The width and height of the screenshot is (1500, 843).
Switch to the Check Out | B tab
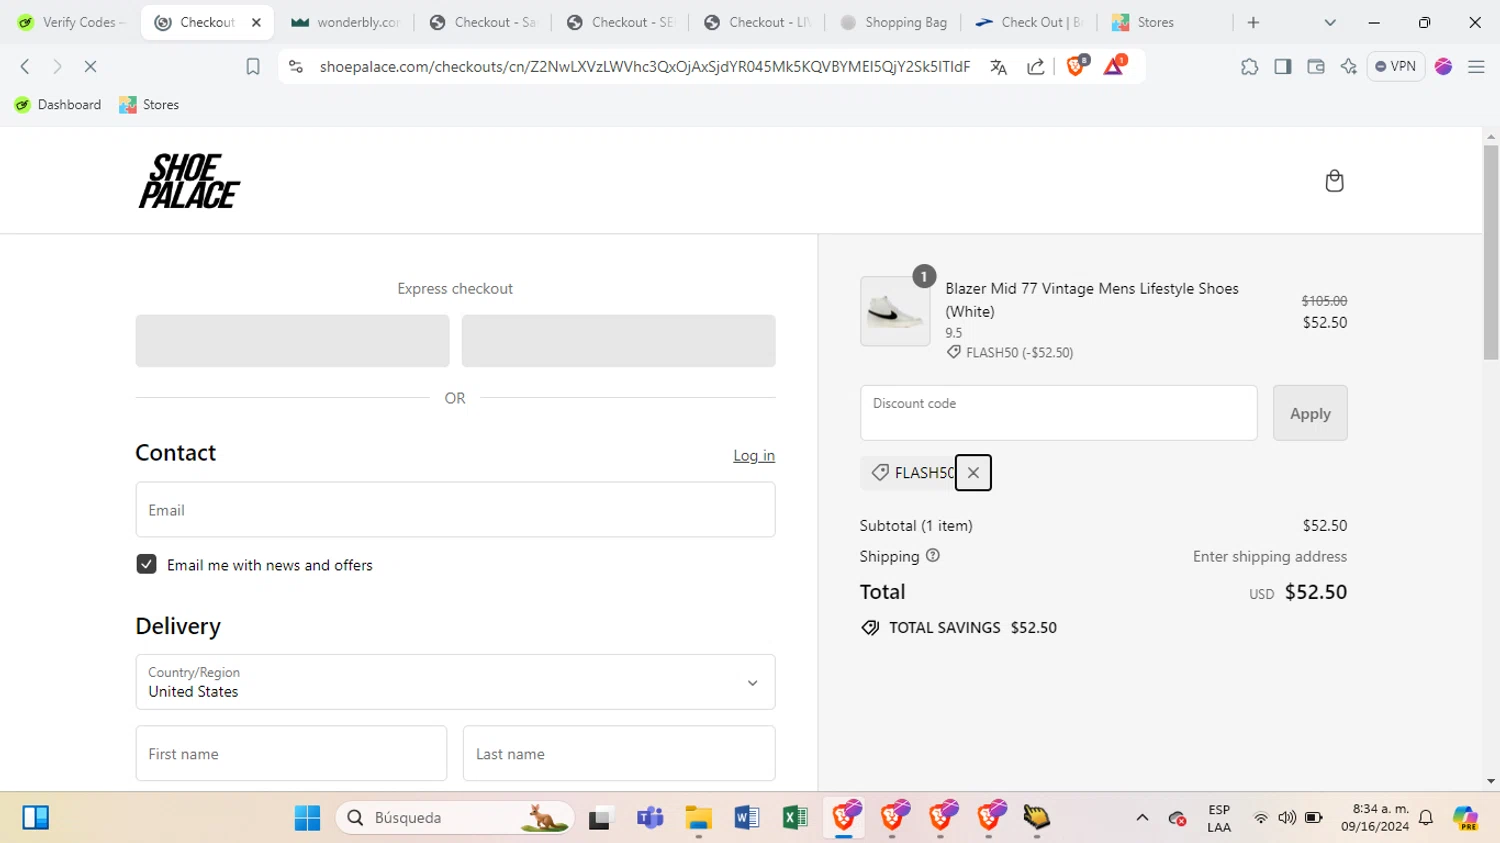click(1031, 22)
